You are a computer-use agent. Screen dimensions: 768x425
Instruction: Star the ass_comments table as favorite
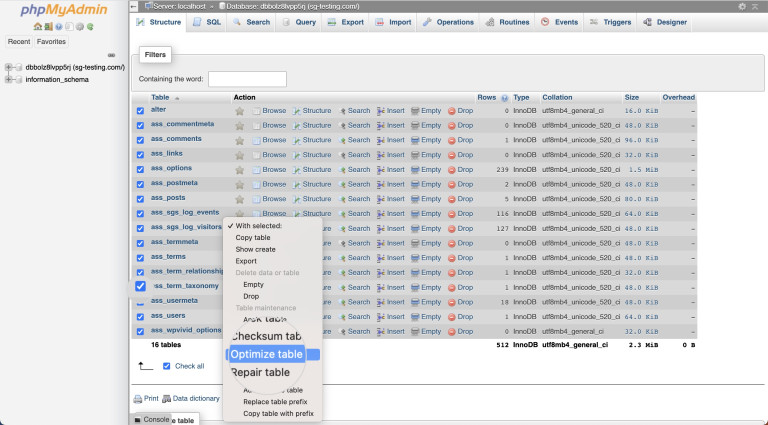[x=240, y=141]
